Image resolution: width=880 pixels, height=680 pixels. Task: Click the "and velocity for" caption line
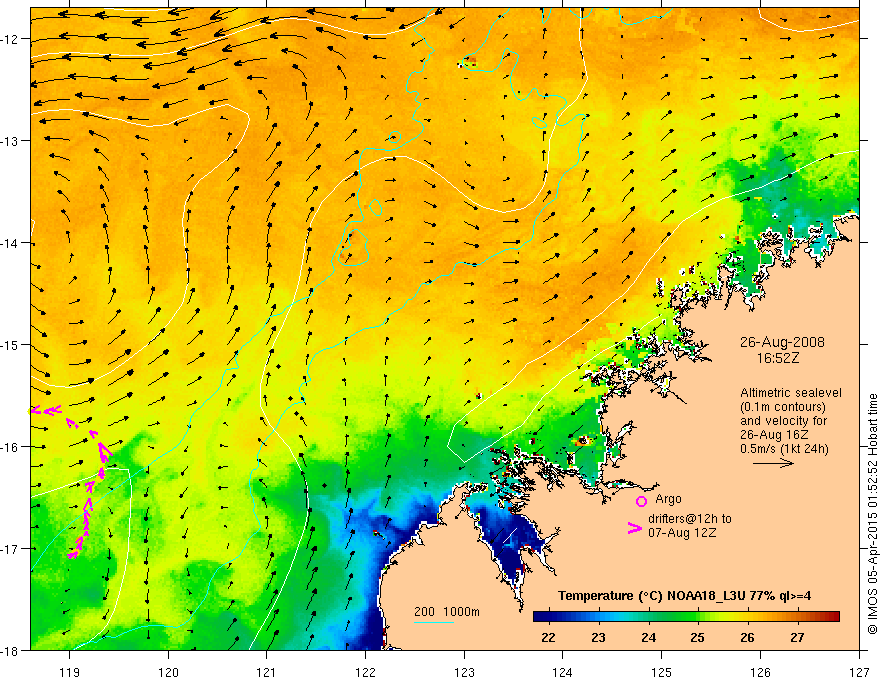(x=783, y=421)
